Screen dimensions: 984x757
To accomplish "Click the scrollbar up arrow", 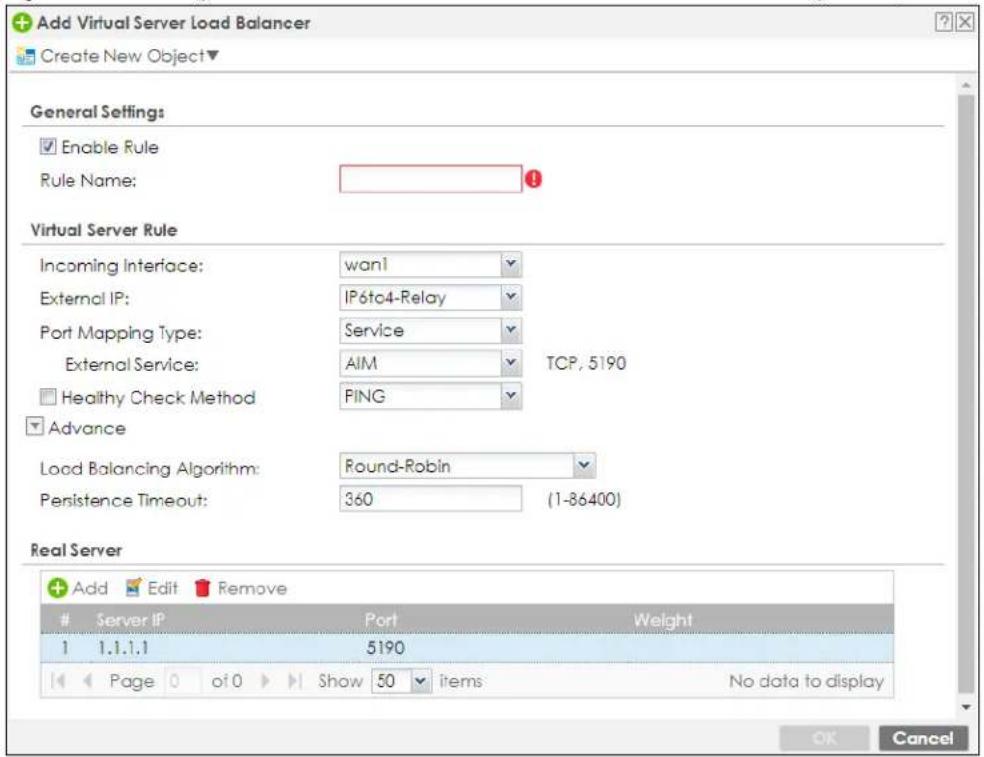I will [x=967, y=85].
